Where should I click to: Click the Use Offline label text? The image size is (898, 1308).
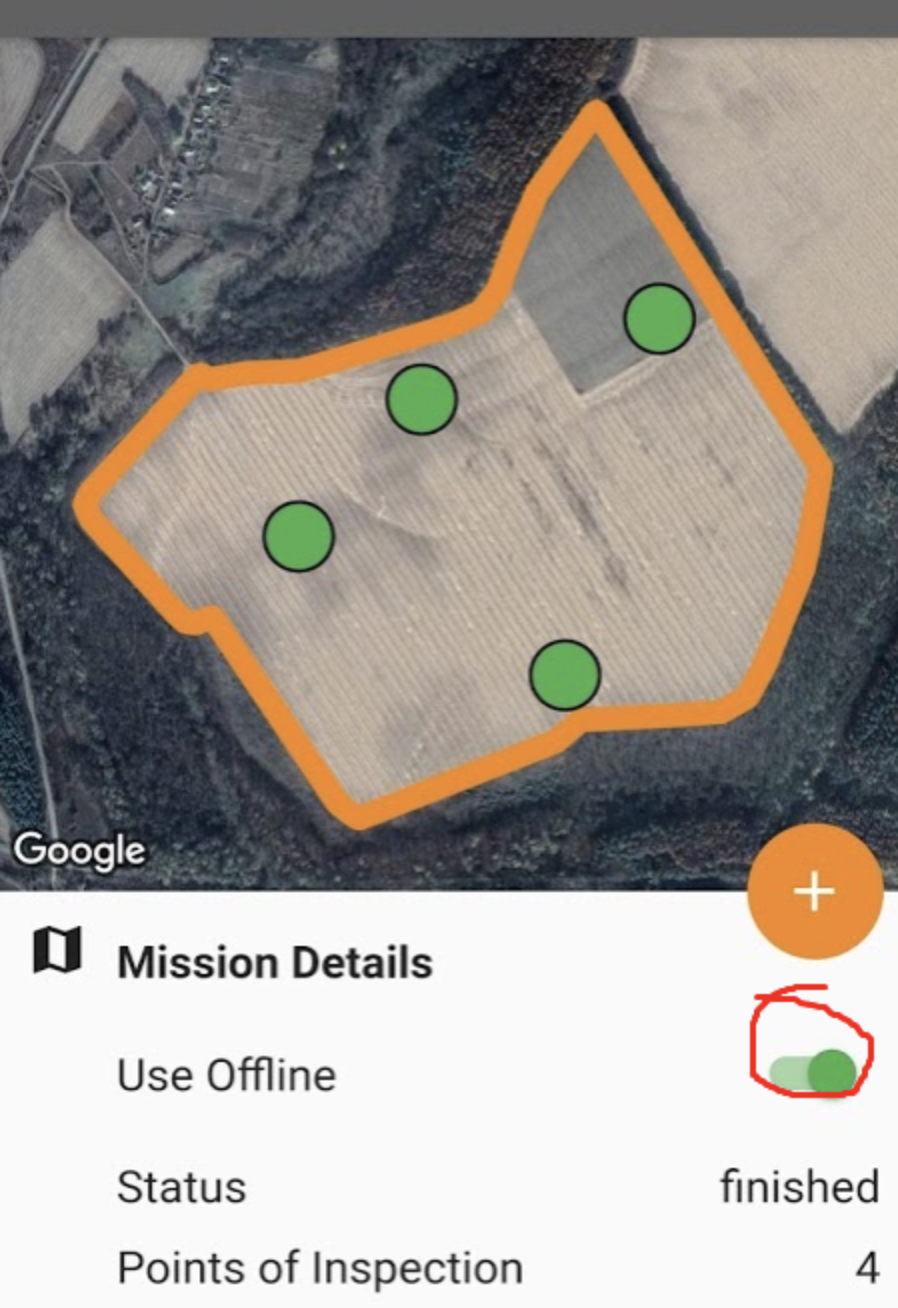(226, 1075)
